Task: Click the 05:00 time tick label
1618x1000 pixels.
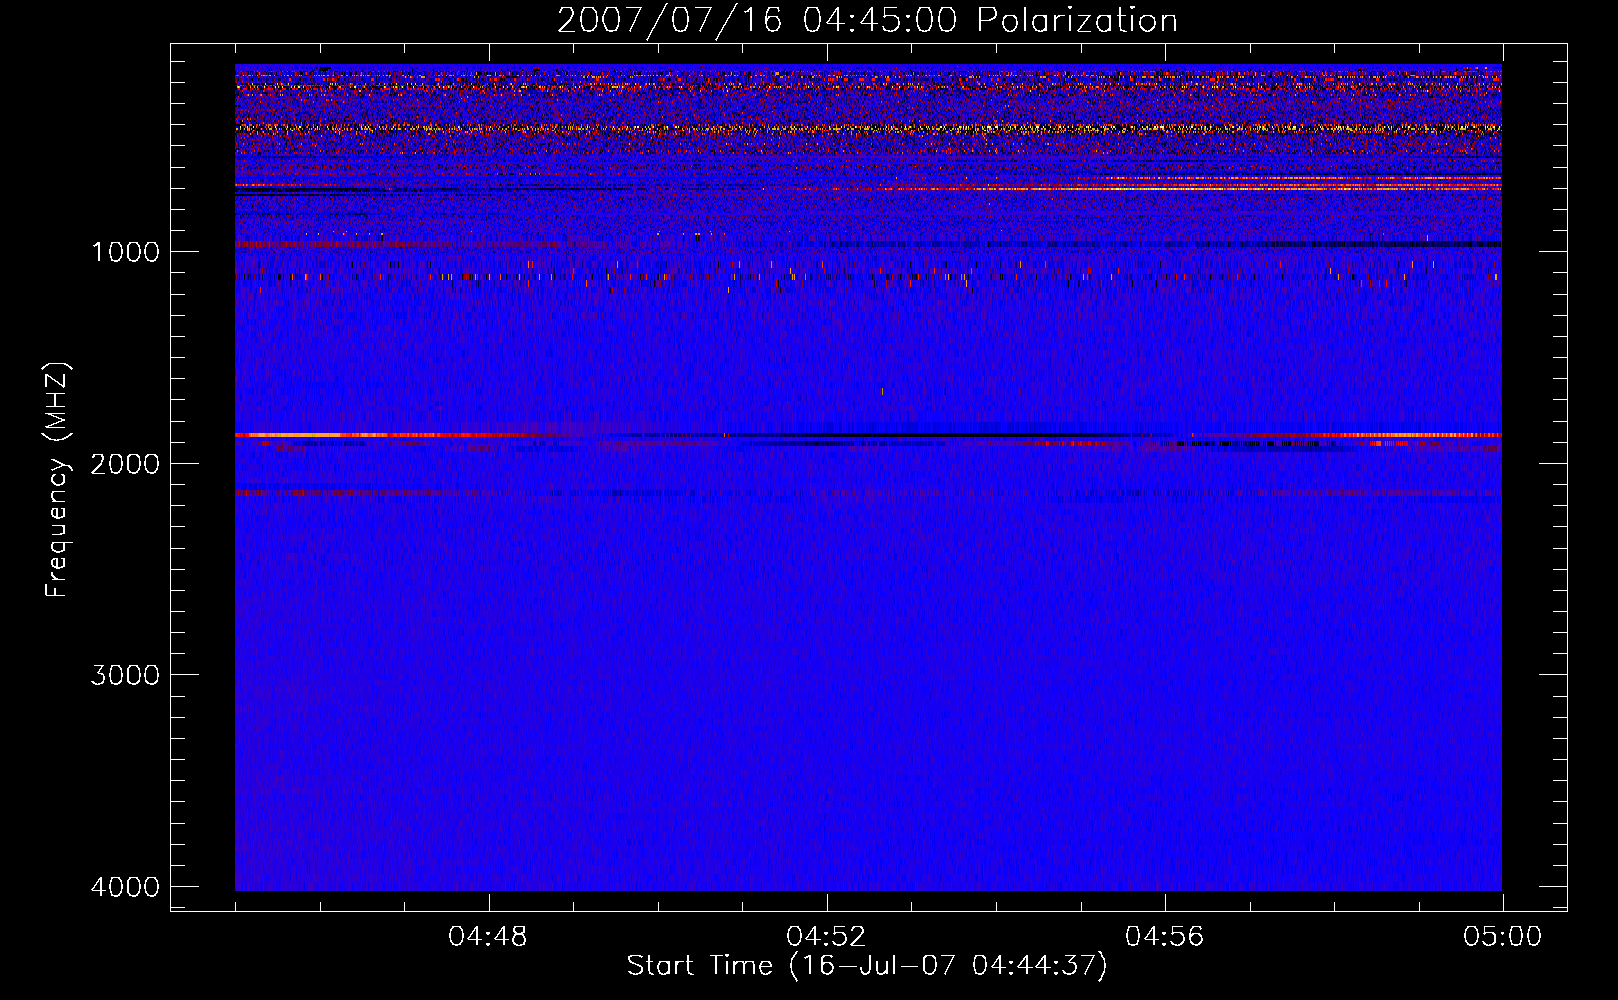Action: tap(1502, 937)
